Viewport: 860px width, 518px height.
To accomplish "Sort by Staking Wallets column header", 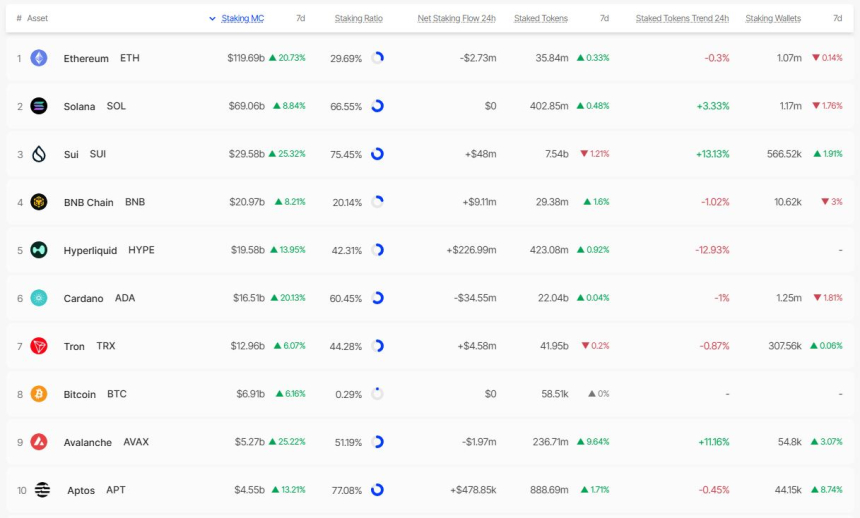I will [x=773, y=18].
